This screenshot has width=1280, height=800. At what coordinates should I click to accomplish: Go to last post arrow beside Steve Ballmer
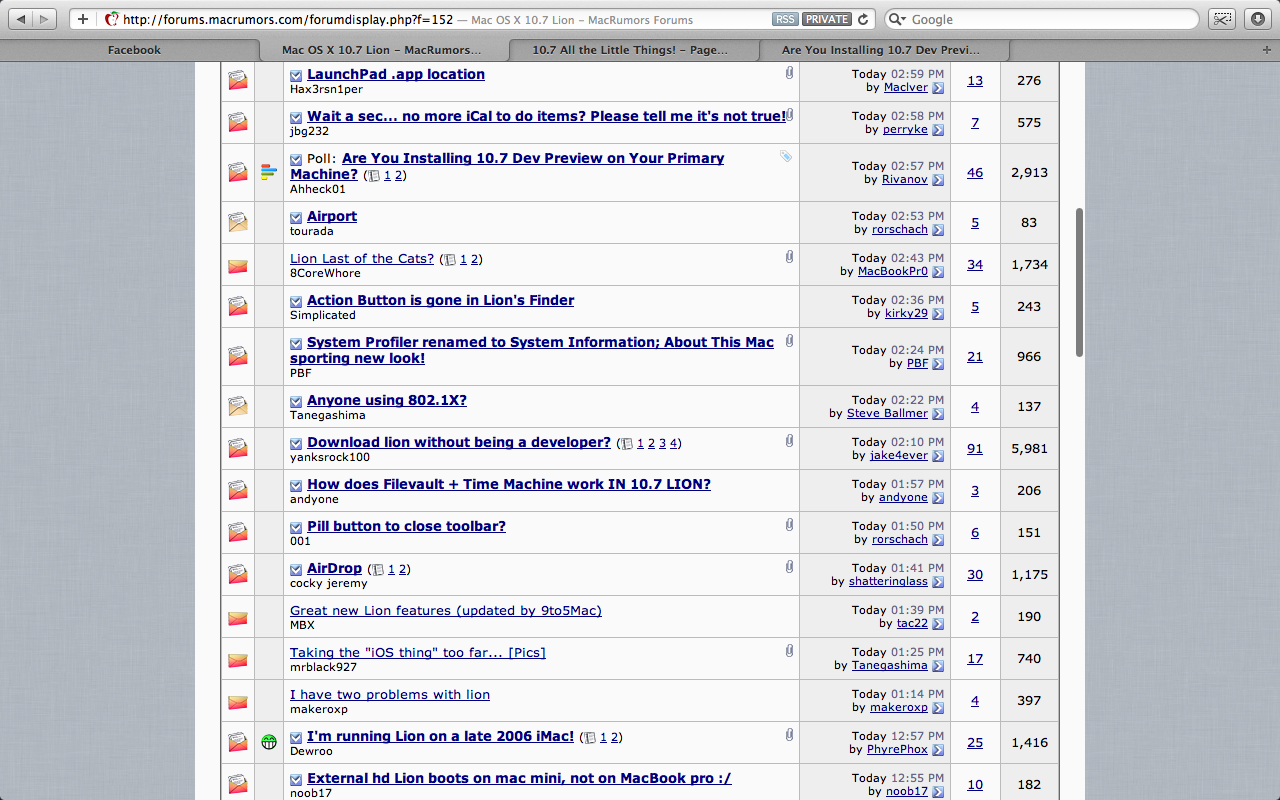coord(938,414)
